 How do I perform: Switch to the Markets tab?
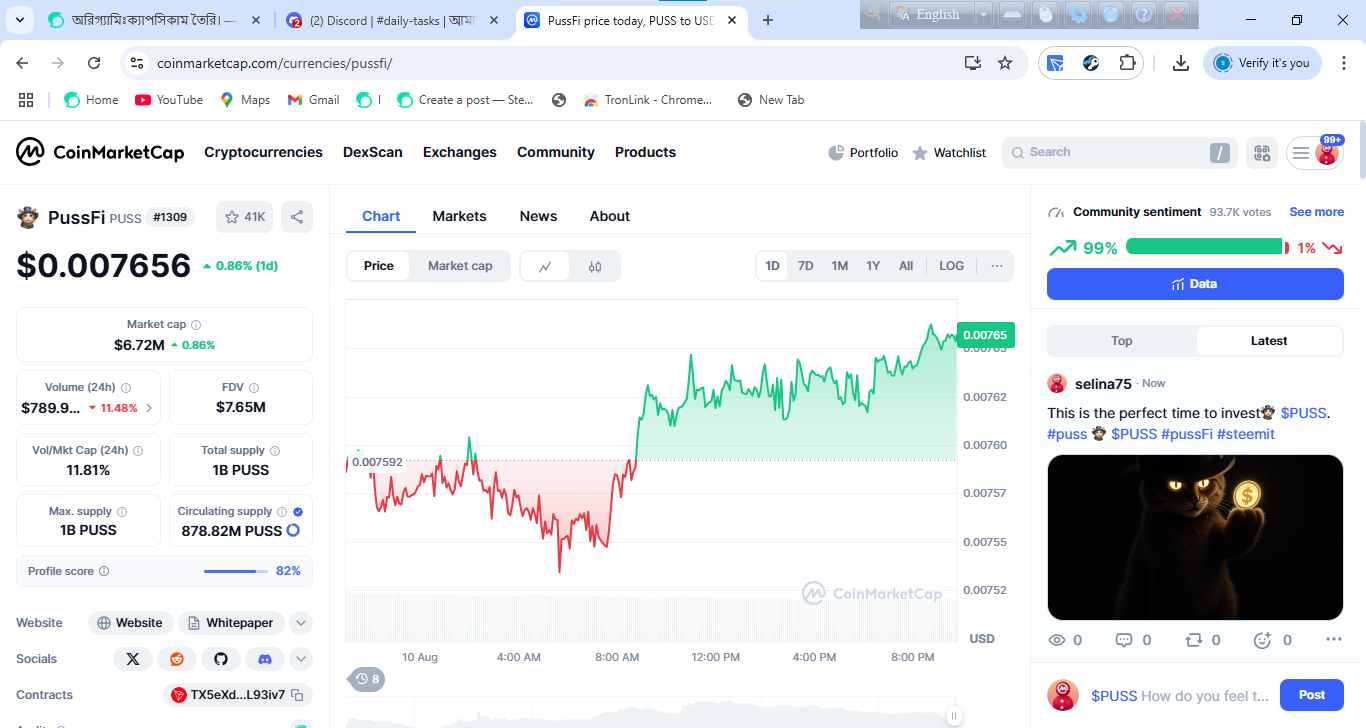459,216
